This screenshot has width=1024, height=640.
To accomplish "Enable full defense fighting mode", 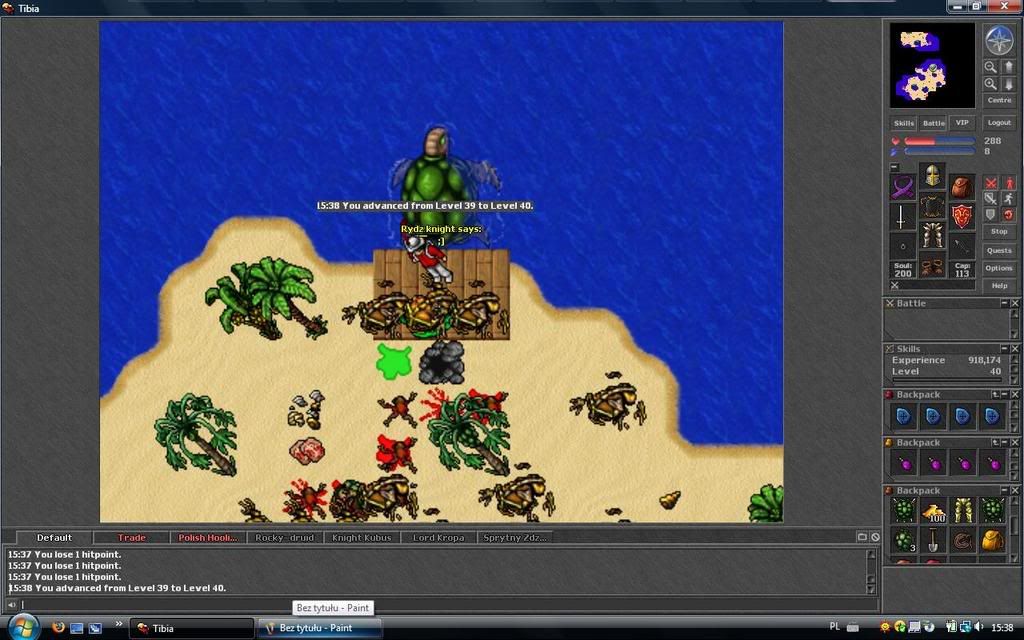I will [991, 214].
